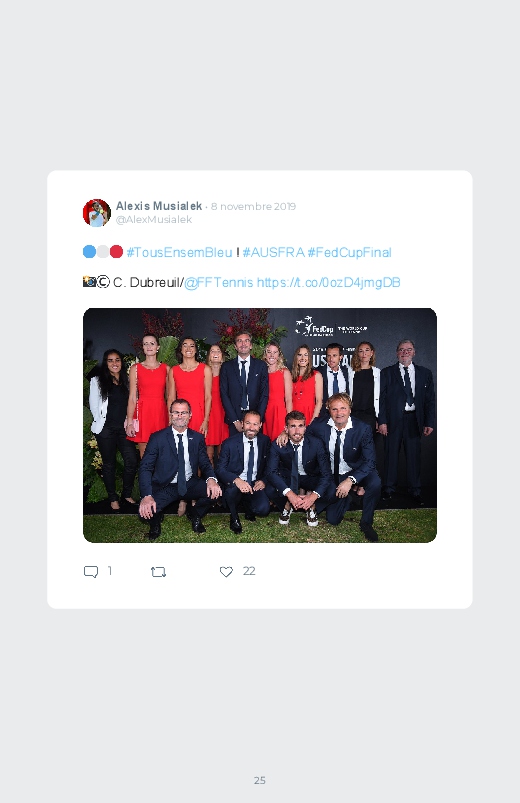
Task: Click the camera emoji in the tweet
Action: [89, 282]
